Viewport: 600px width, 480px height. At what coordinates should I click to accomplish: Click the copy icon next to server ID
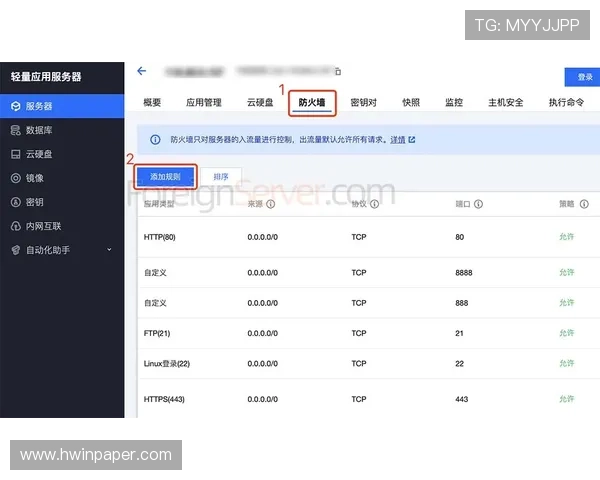(x=339, y=72)
